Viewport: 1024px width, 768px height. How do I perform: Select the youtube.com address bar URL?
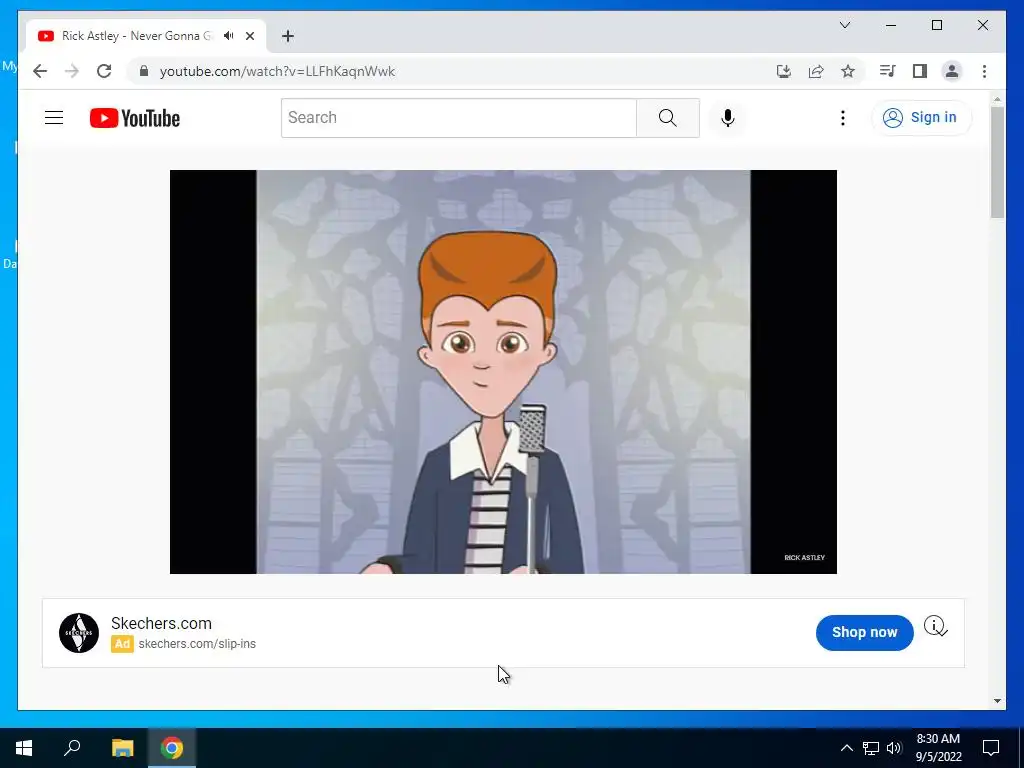278,71
